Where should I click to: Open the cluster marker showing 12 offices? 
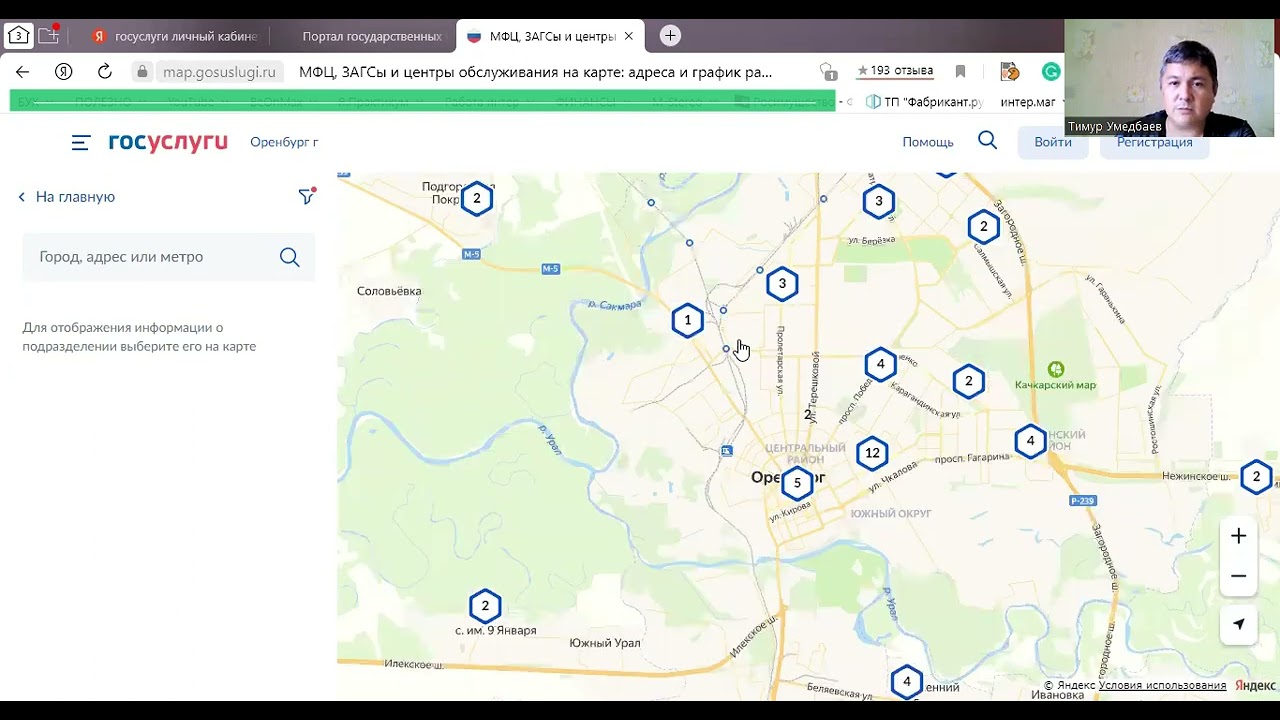(872, 453)
